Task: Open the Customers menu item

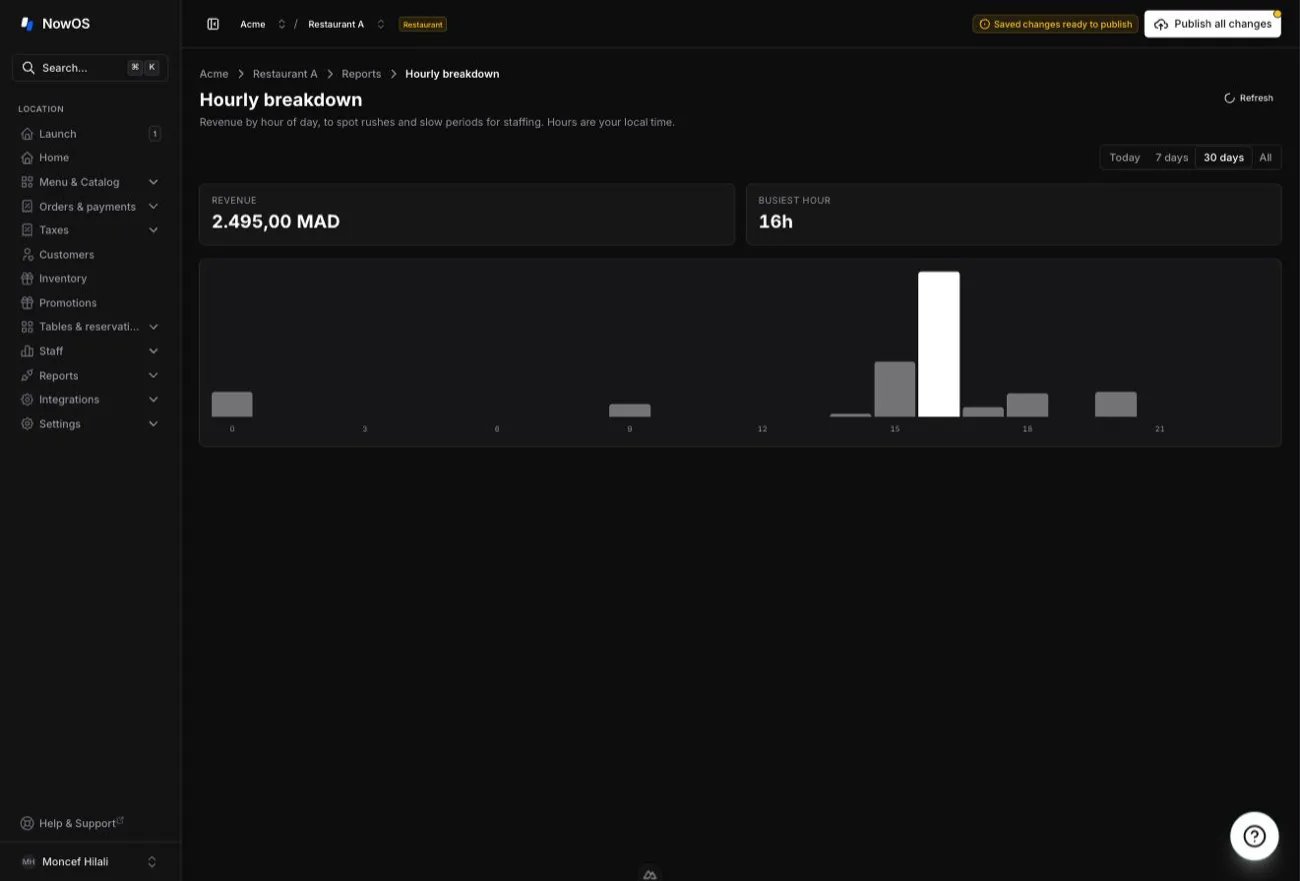Action: [x=90, y=255]
